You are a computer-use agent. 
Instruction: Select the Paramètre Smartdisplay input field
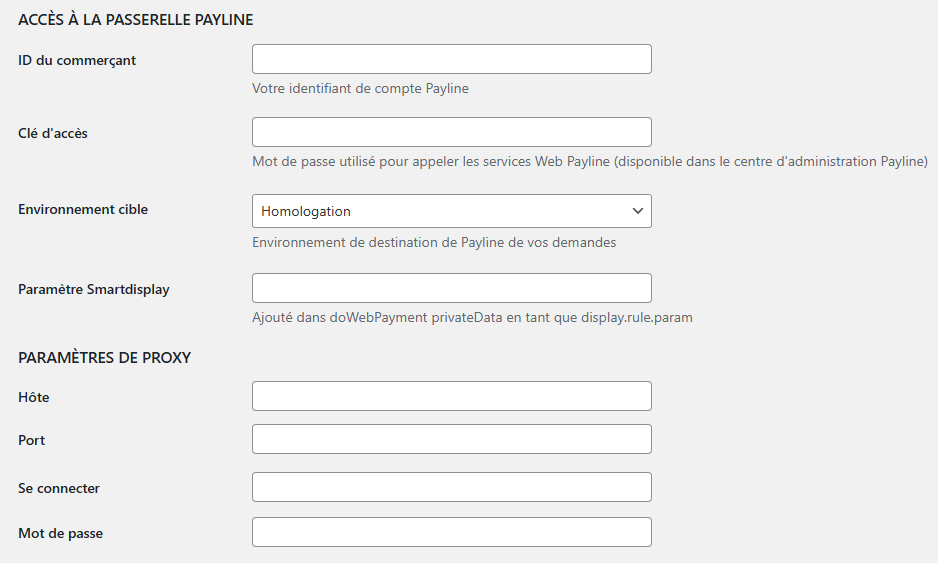[x=452, y=288]
